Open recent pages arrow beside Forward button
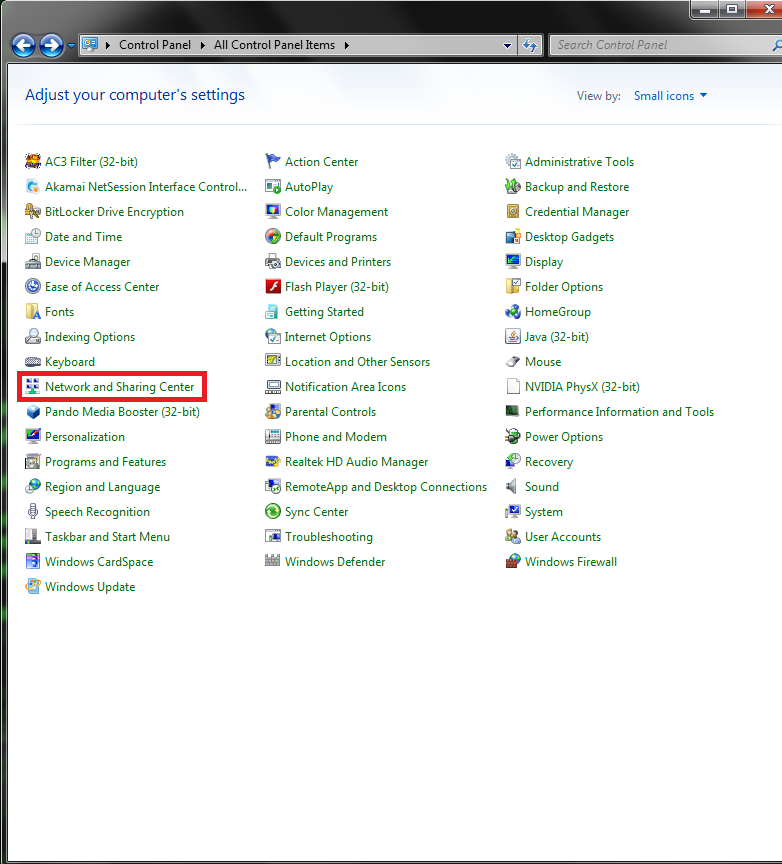 71,46
